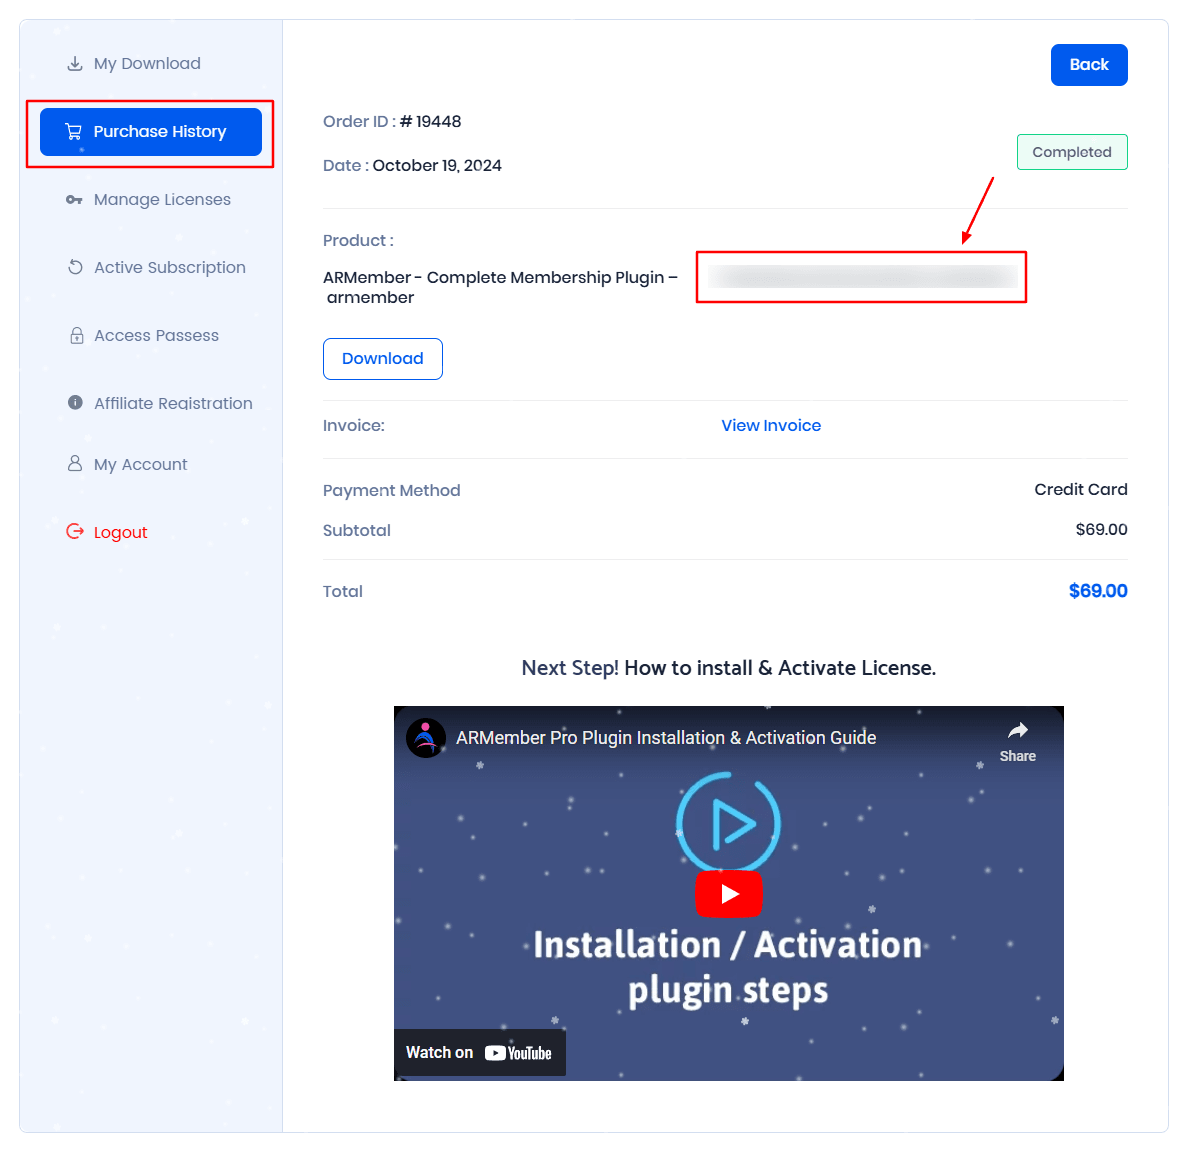Click the Invoice: label
This screenshot has width=1191, height=1152.
point(354,426)
